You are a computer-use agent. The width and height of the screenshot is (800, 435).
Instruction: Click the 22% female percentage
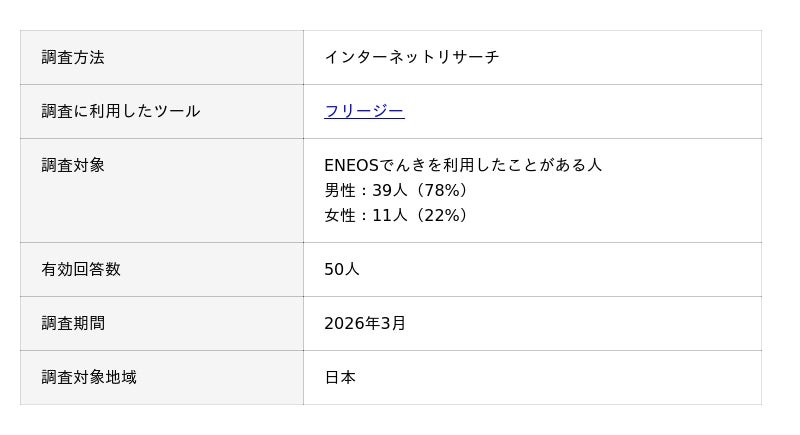[x=440, y=215]
